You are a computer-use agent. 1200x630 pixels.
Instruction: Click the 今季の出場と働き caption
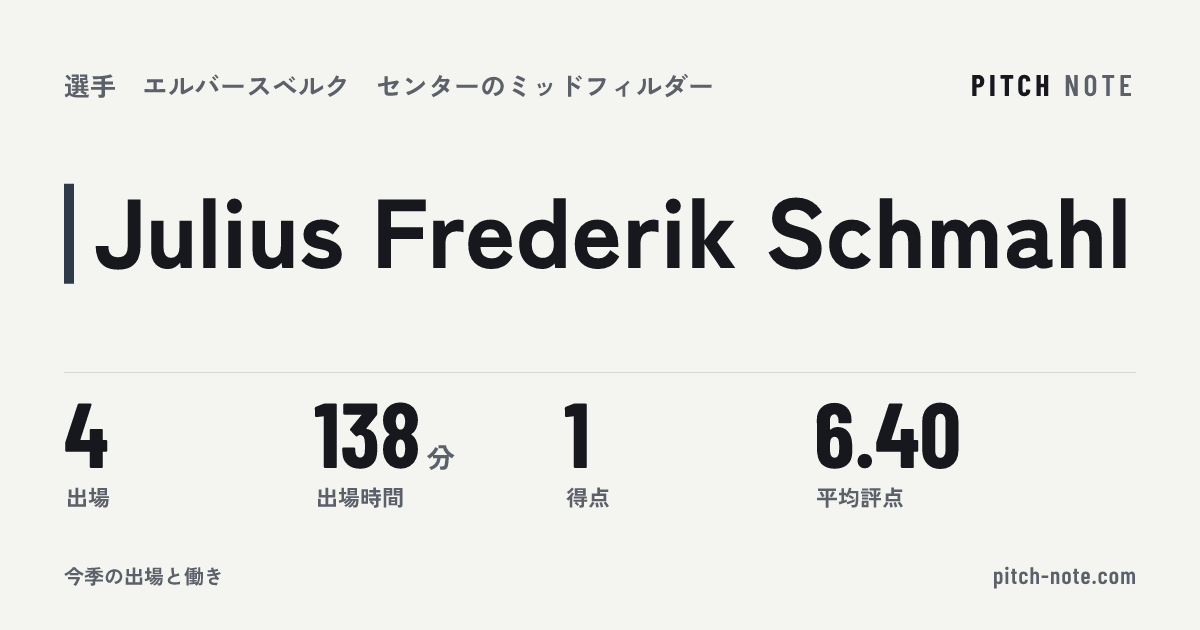[143, 577]
